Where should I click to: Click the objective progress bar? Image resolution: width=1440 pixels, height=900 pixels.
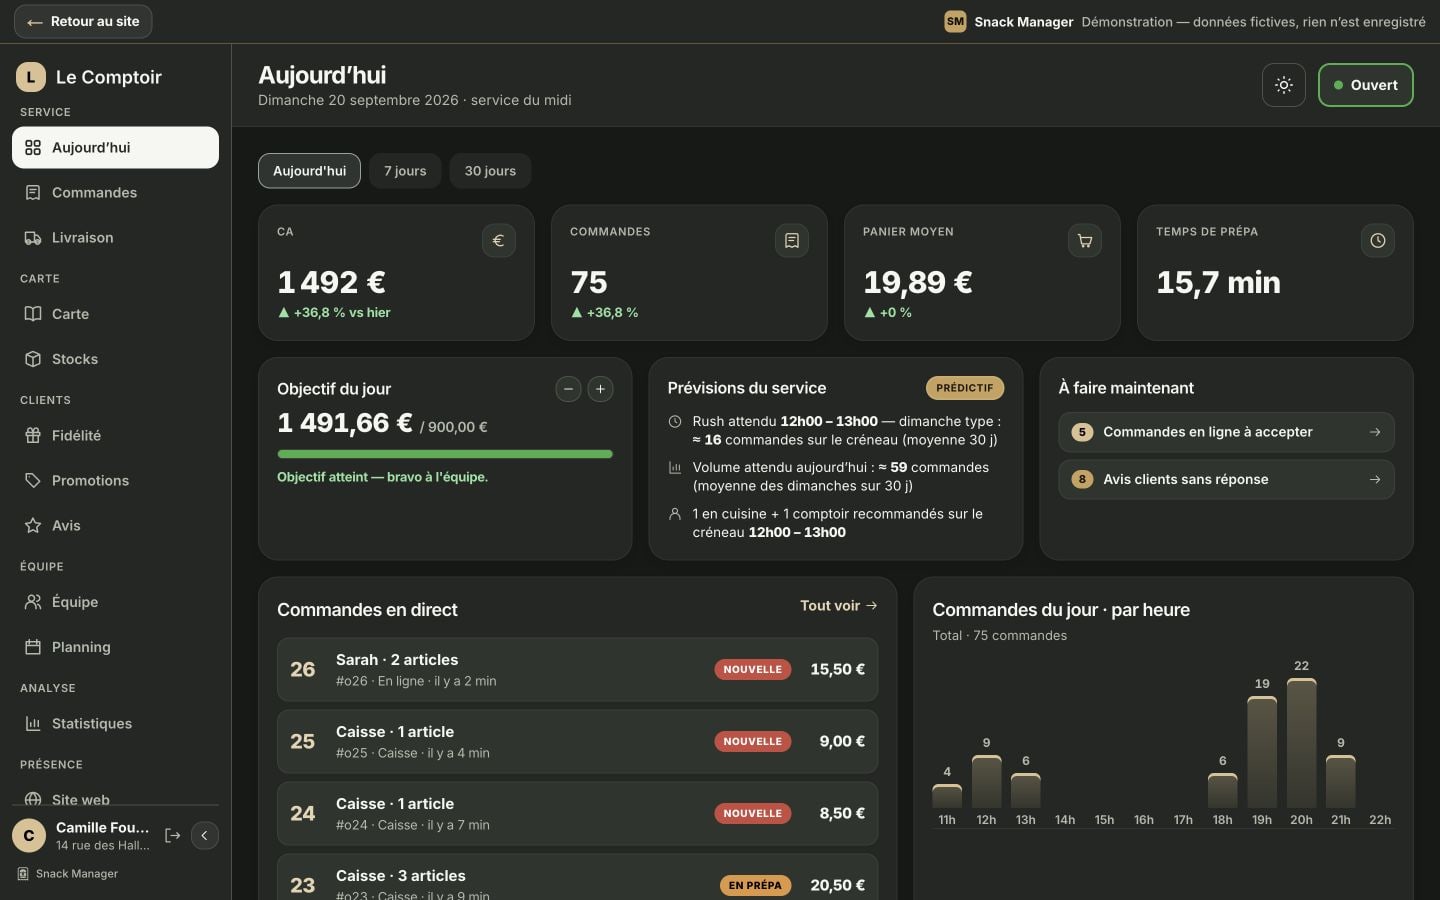[x=445, y=454]
